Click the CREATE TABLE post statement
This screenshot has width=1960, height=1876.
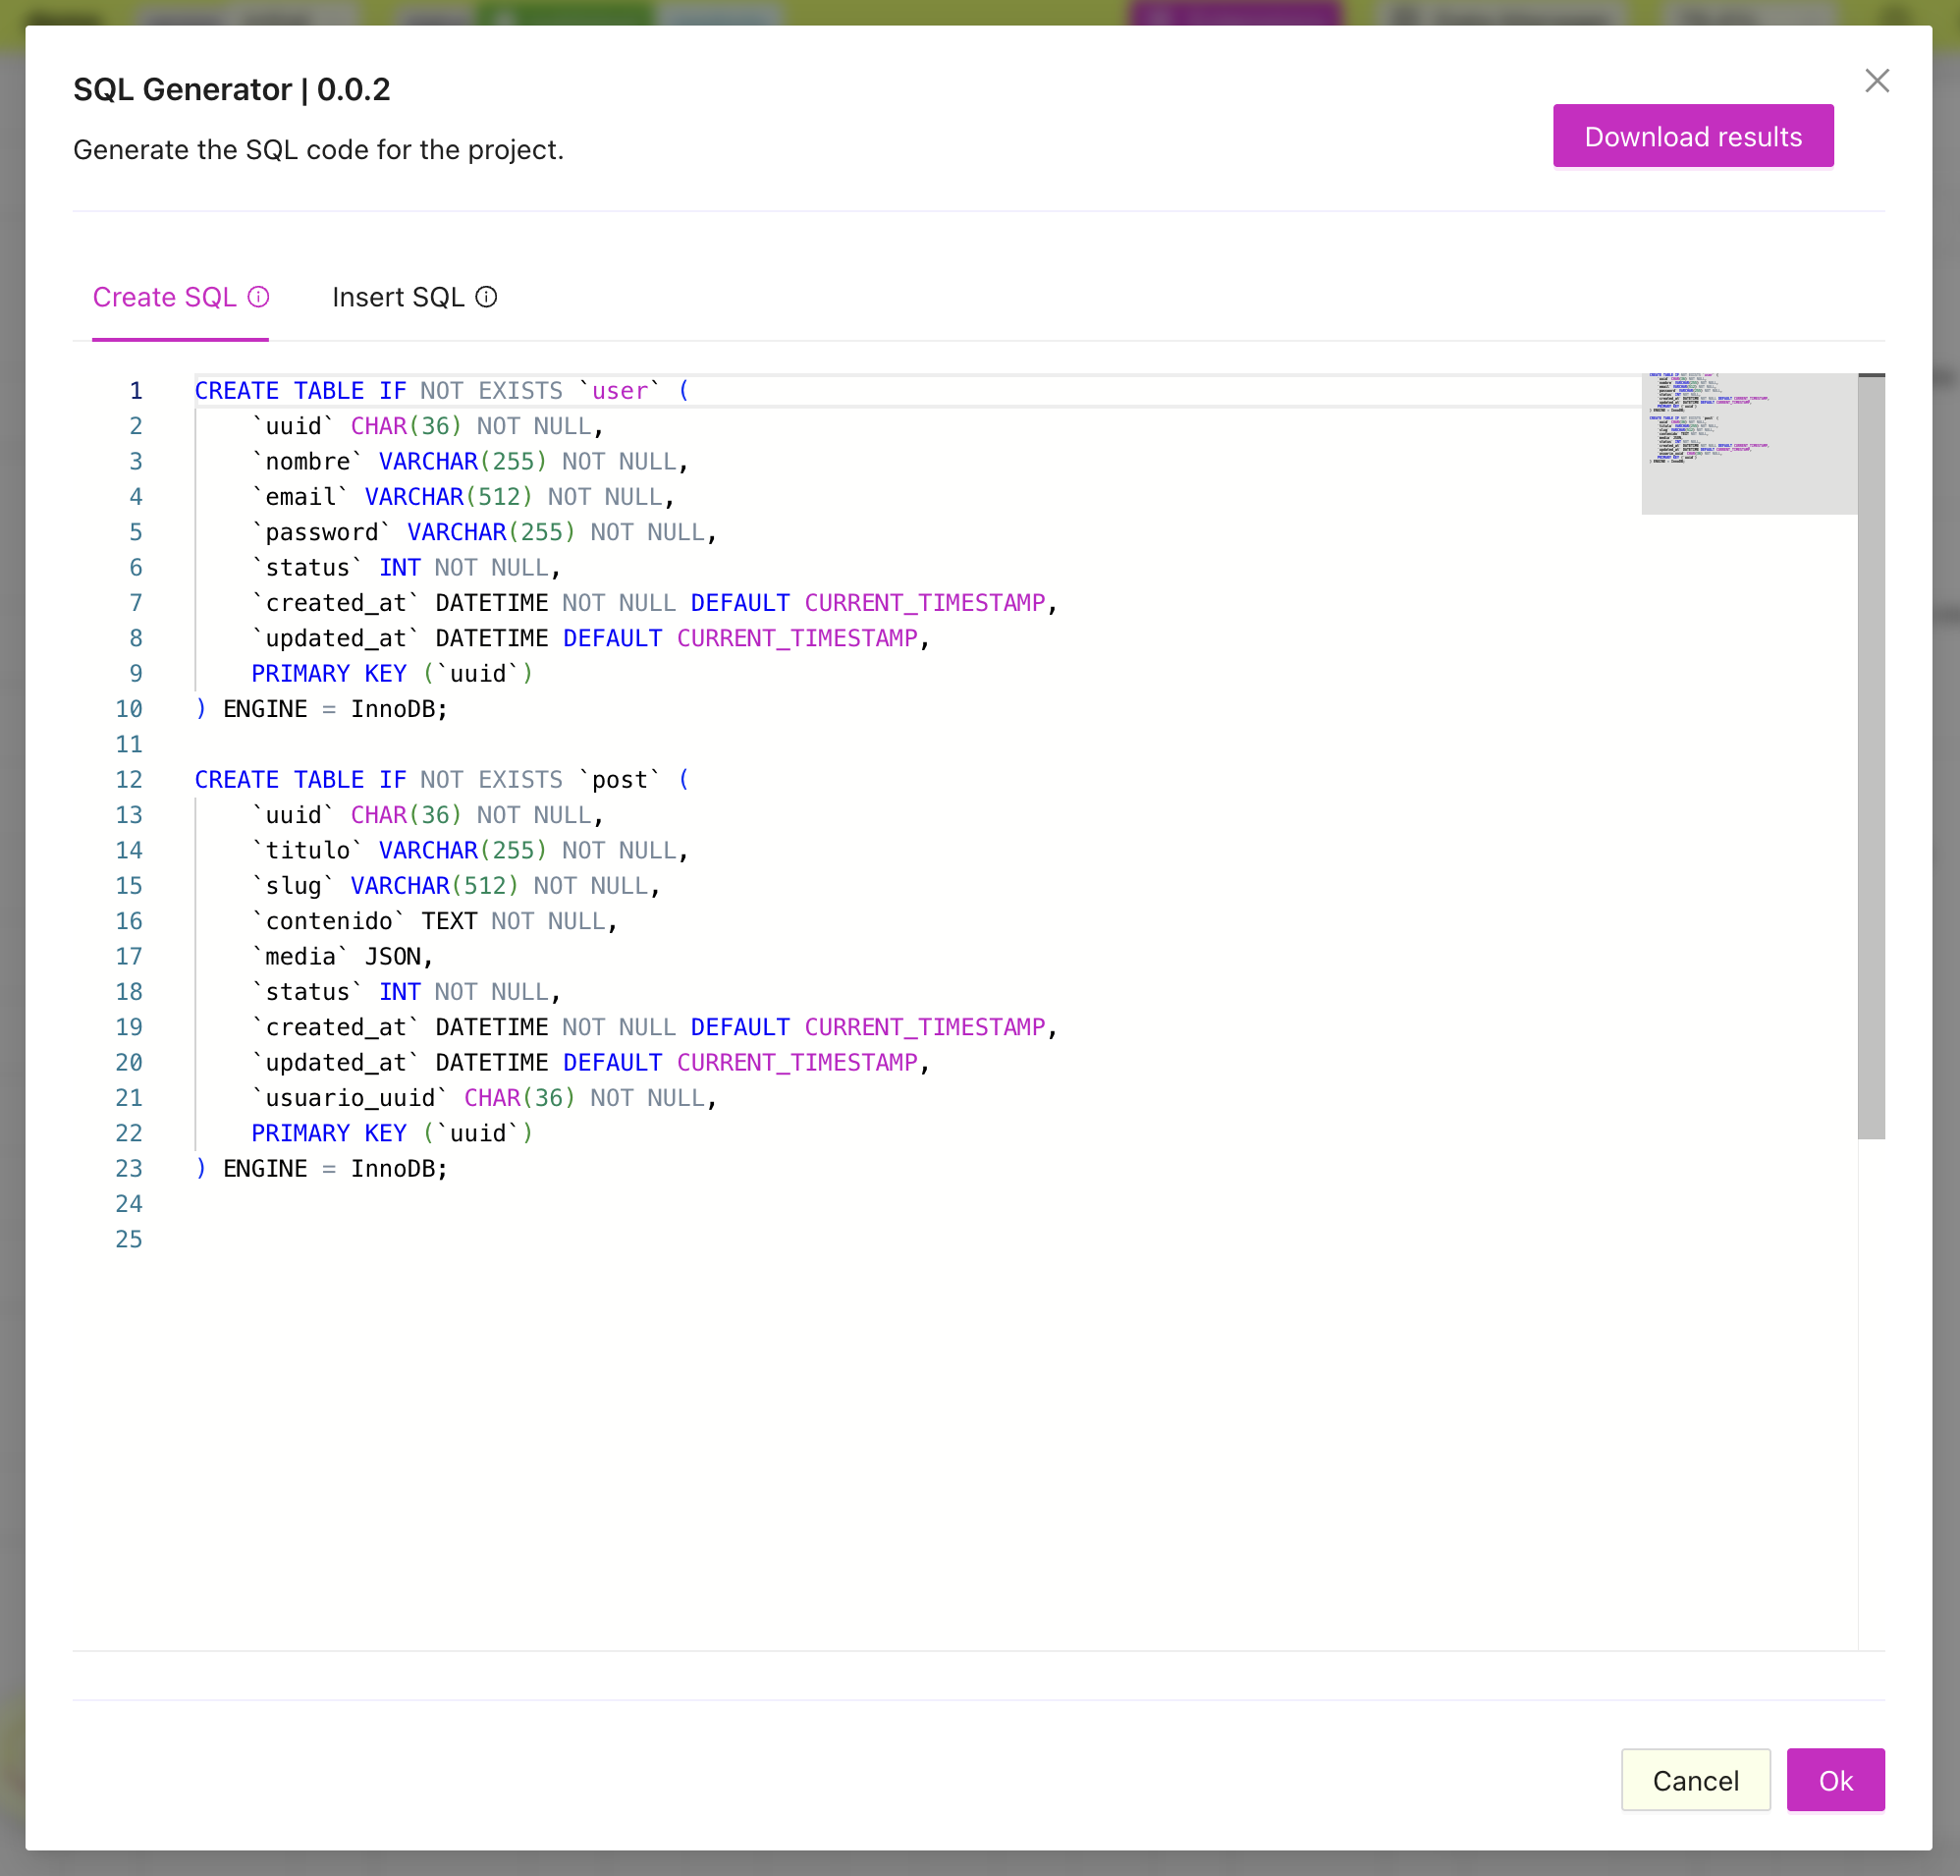440,779
